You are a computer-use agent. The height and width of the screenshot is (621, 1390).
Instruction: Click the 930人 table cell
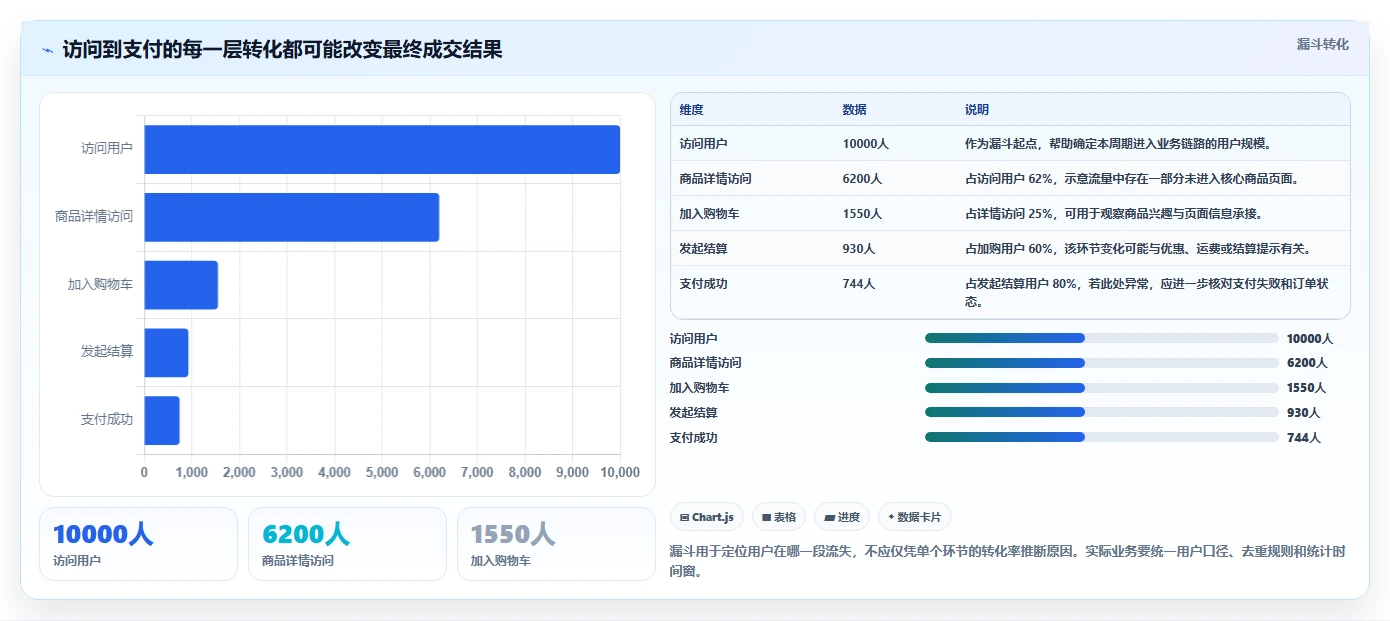pyautogui.click(x=858, y=249)
